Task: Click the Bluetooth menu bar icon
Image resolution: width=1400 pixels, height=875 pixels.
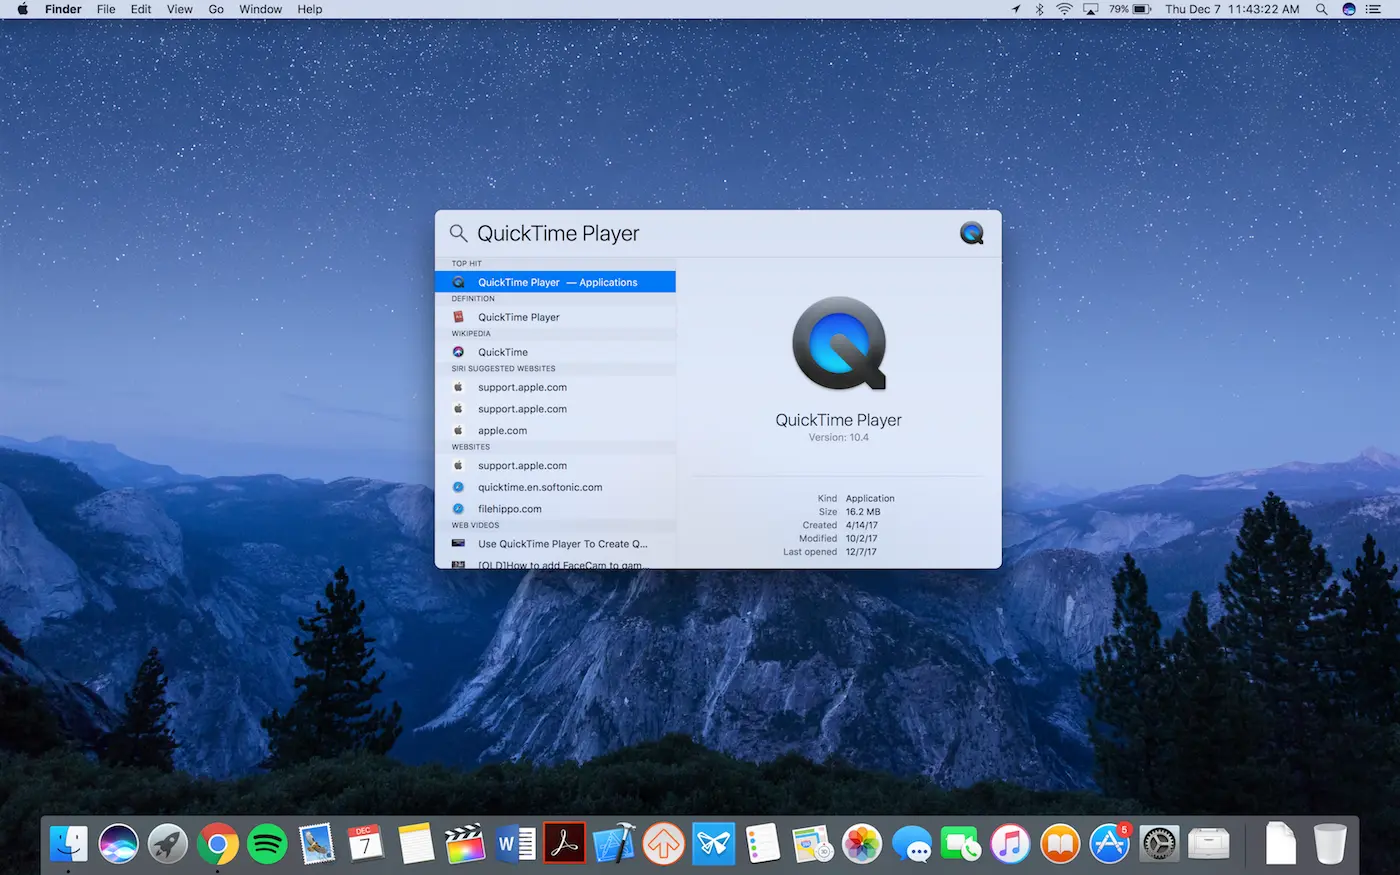Action: (1039, 9)
